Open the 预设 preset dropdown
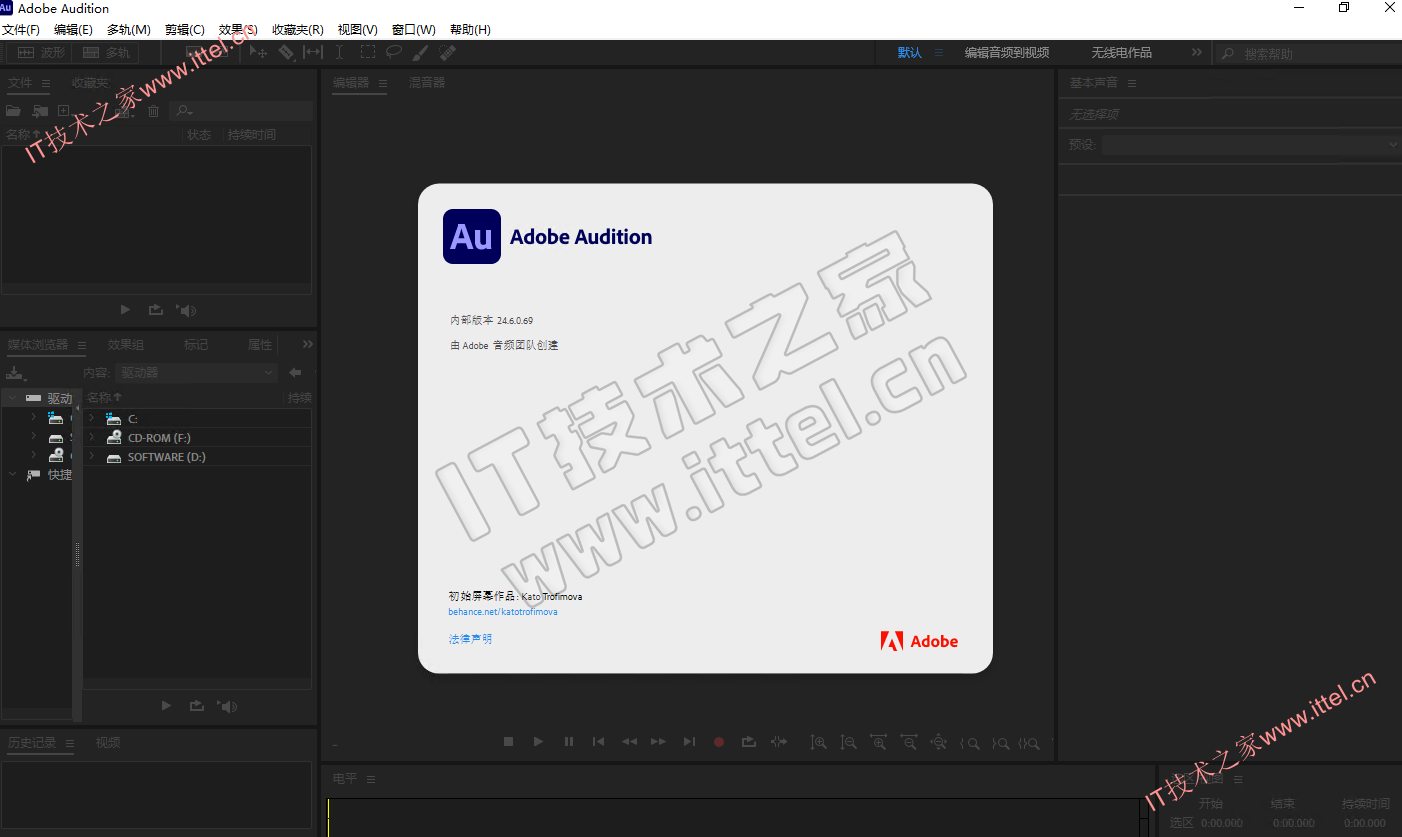 (1251, 145)
